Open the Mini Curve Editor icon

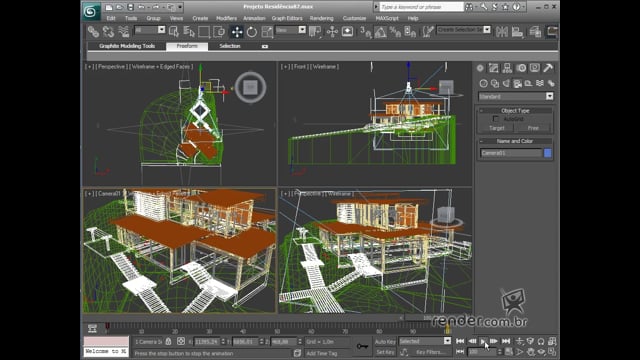coord(92,328)
